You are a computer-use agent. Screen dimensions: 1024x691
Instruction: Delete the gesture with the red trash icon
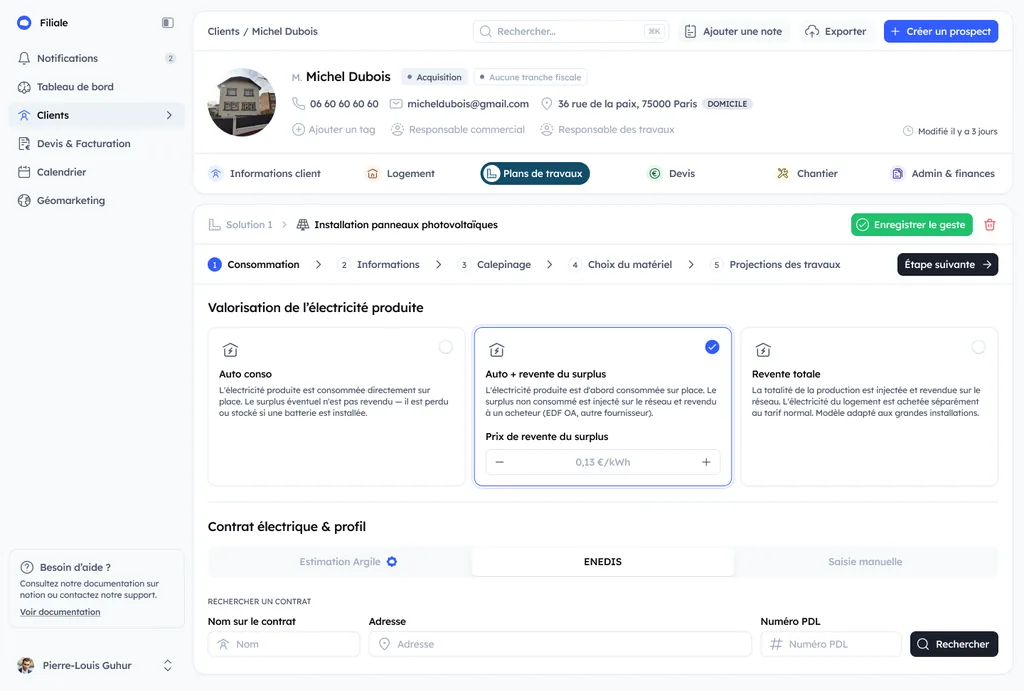click(x=989, y=225)
